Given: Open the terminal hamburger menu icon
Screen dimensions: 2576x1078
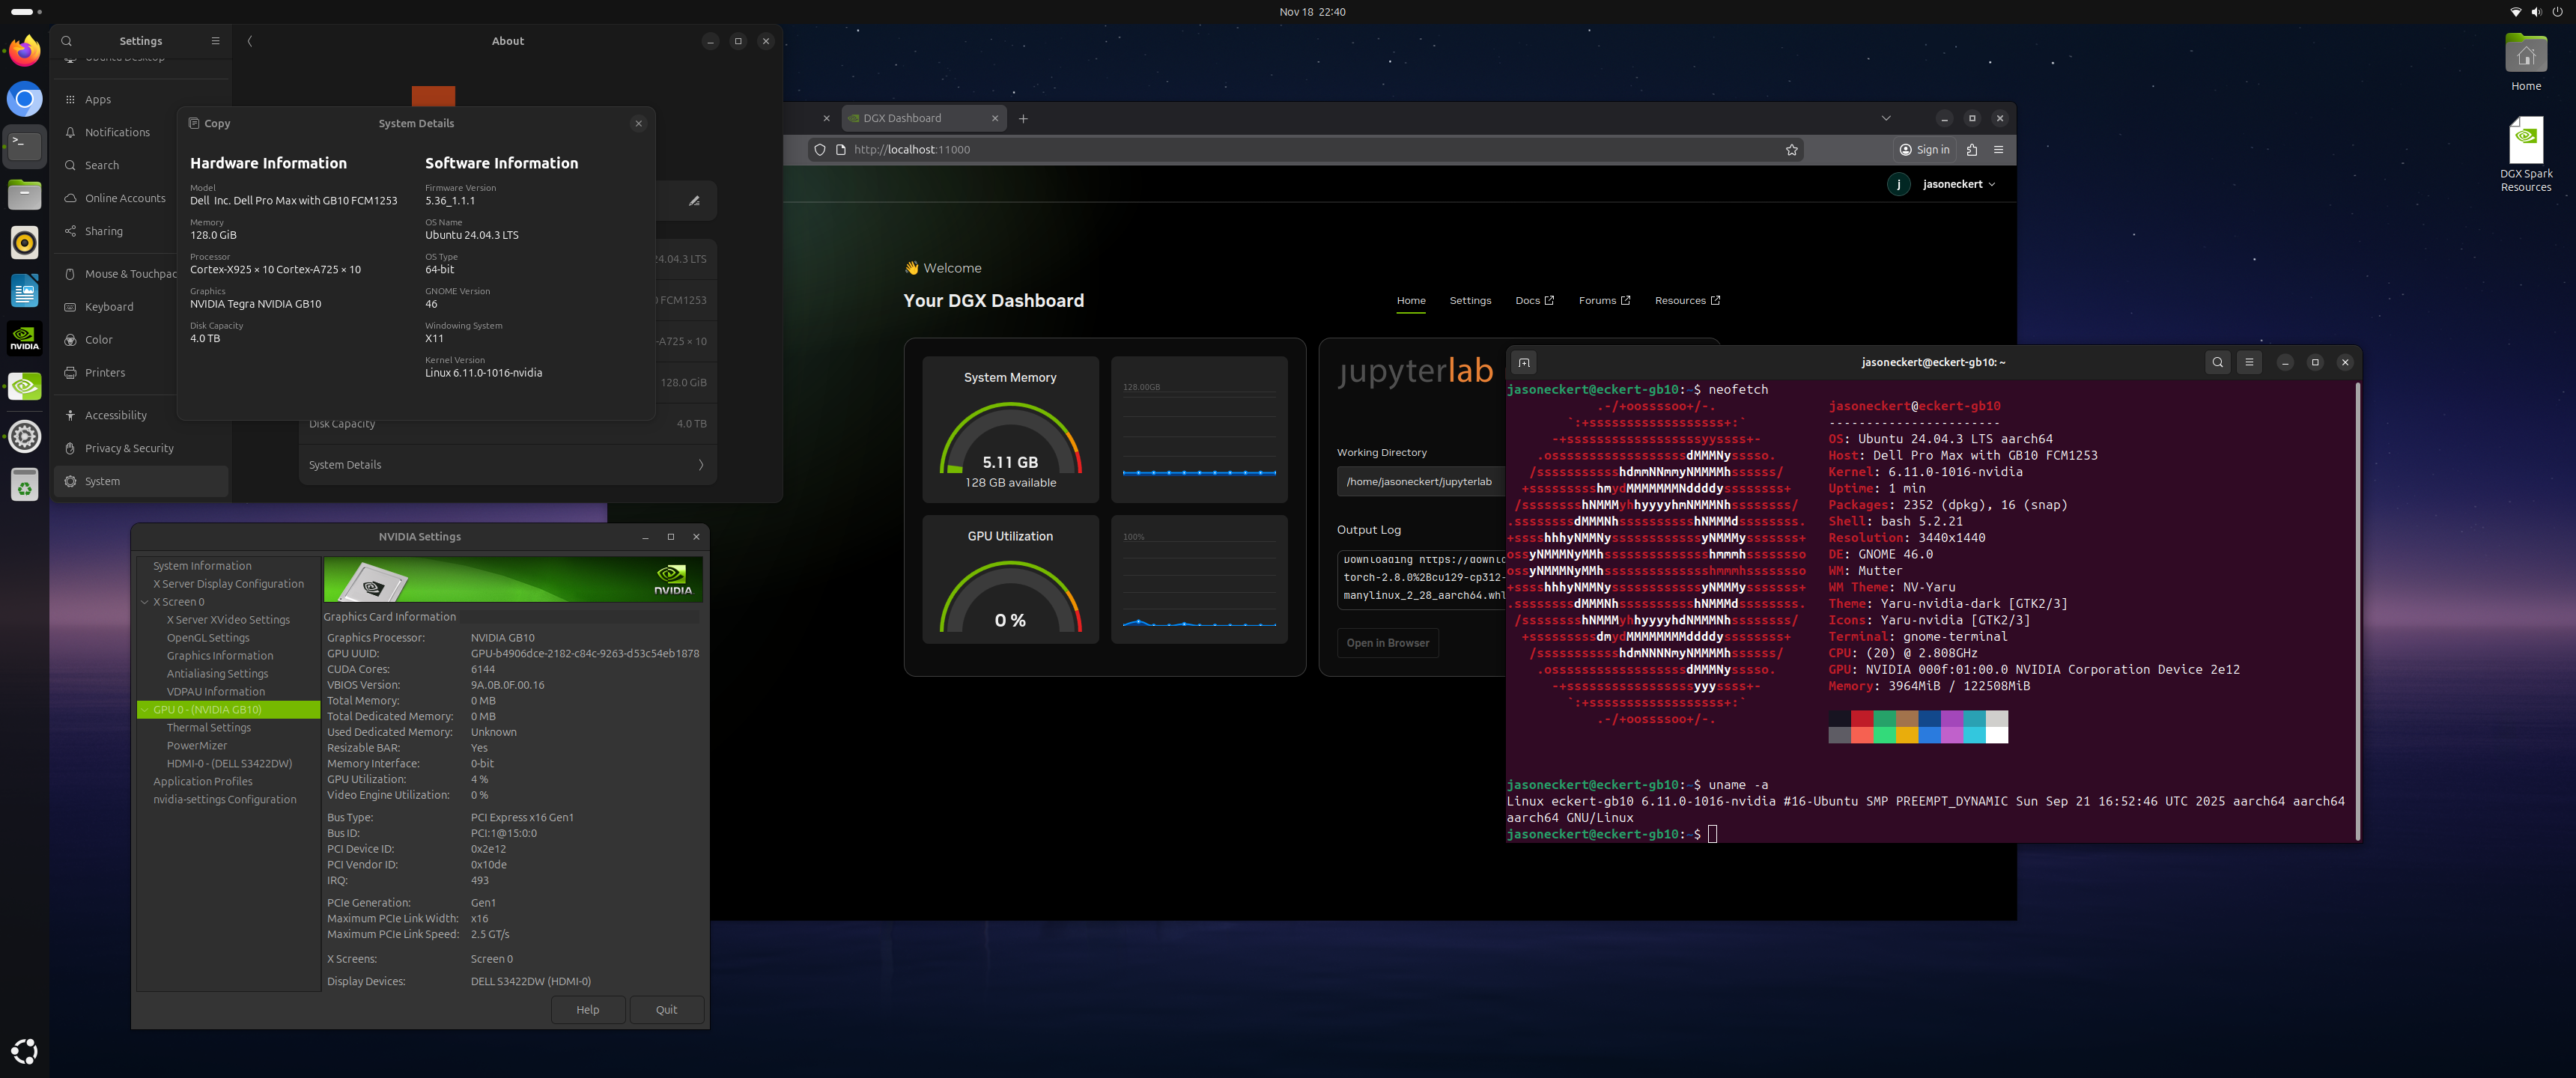Looking at the screenshot, I should (2249, 362).
